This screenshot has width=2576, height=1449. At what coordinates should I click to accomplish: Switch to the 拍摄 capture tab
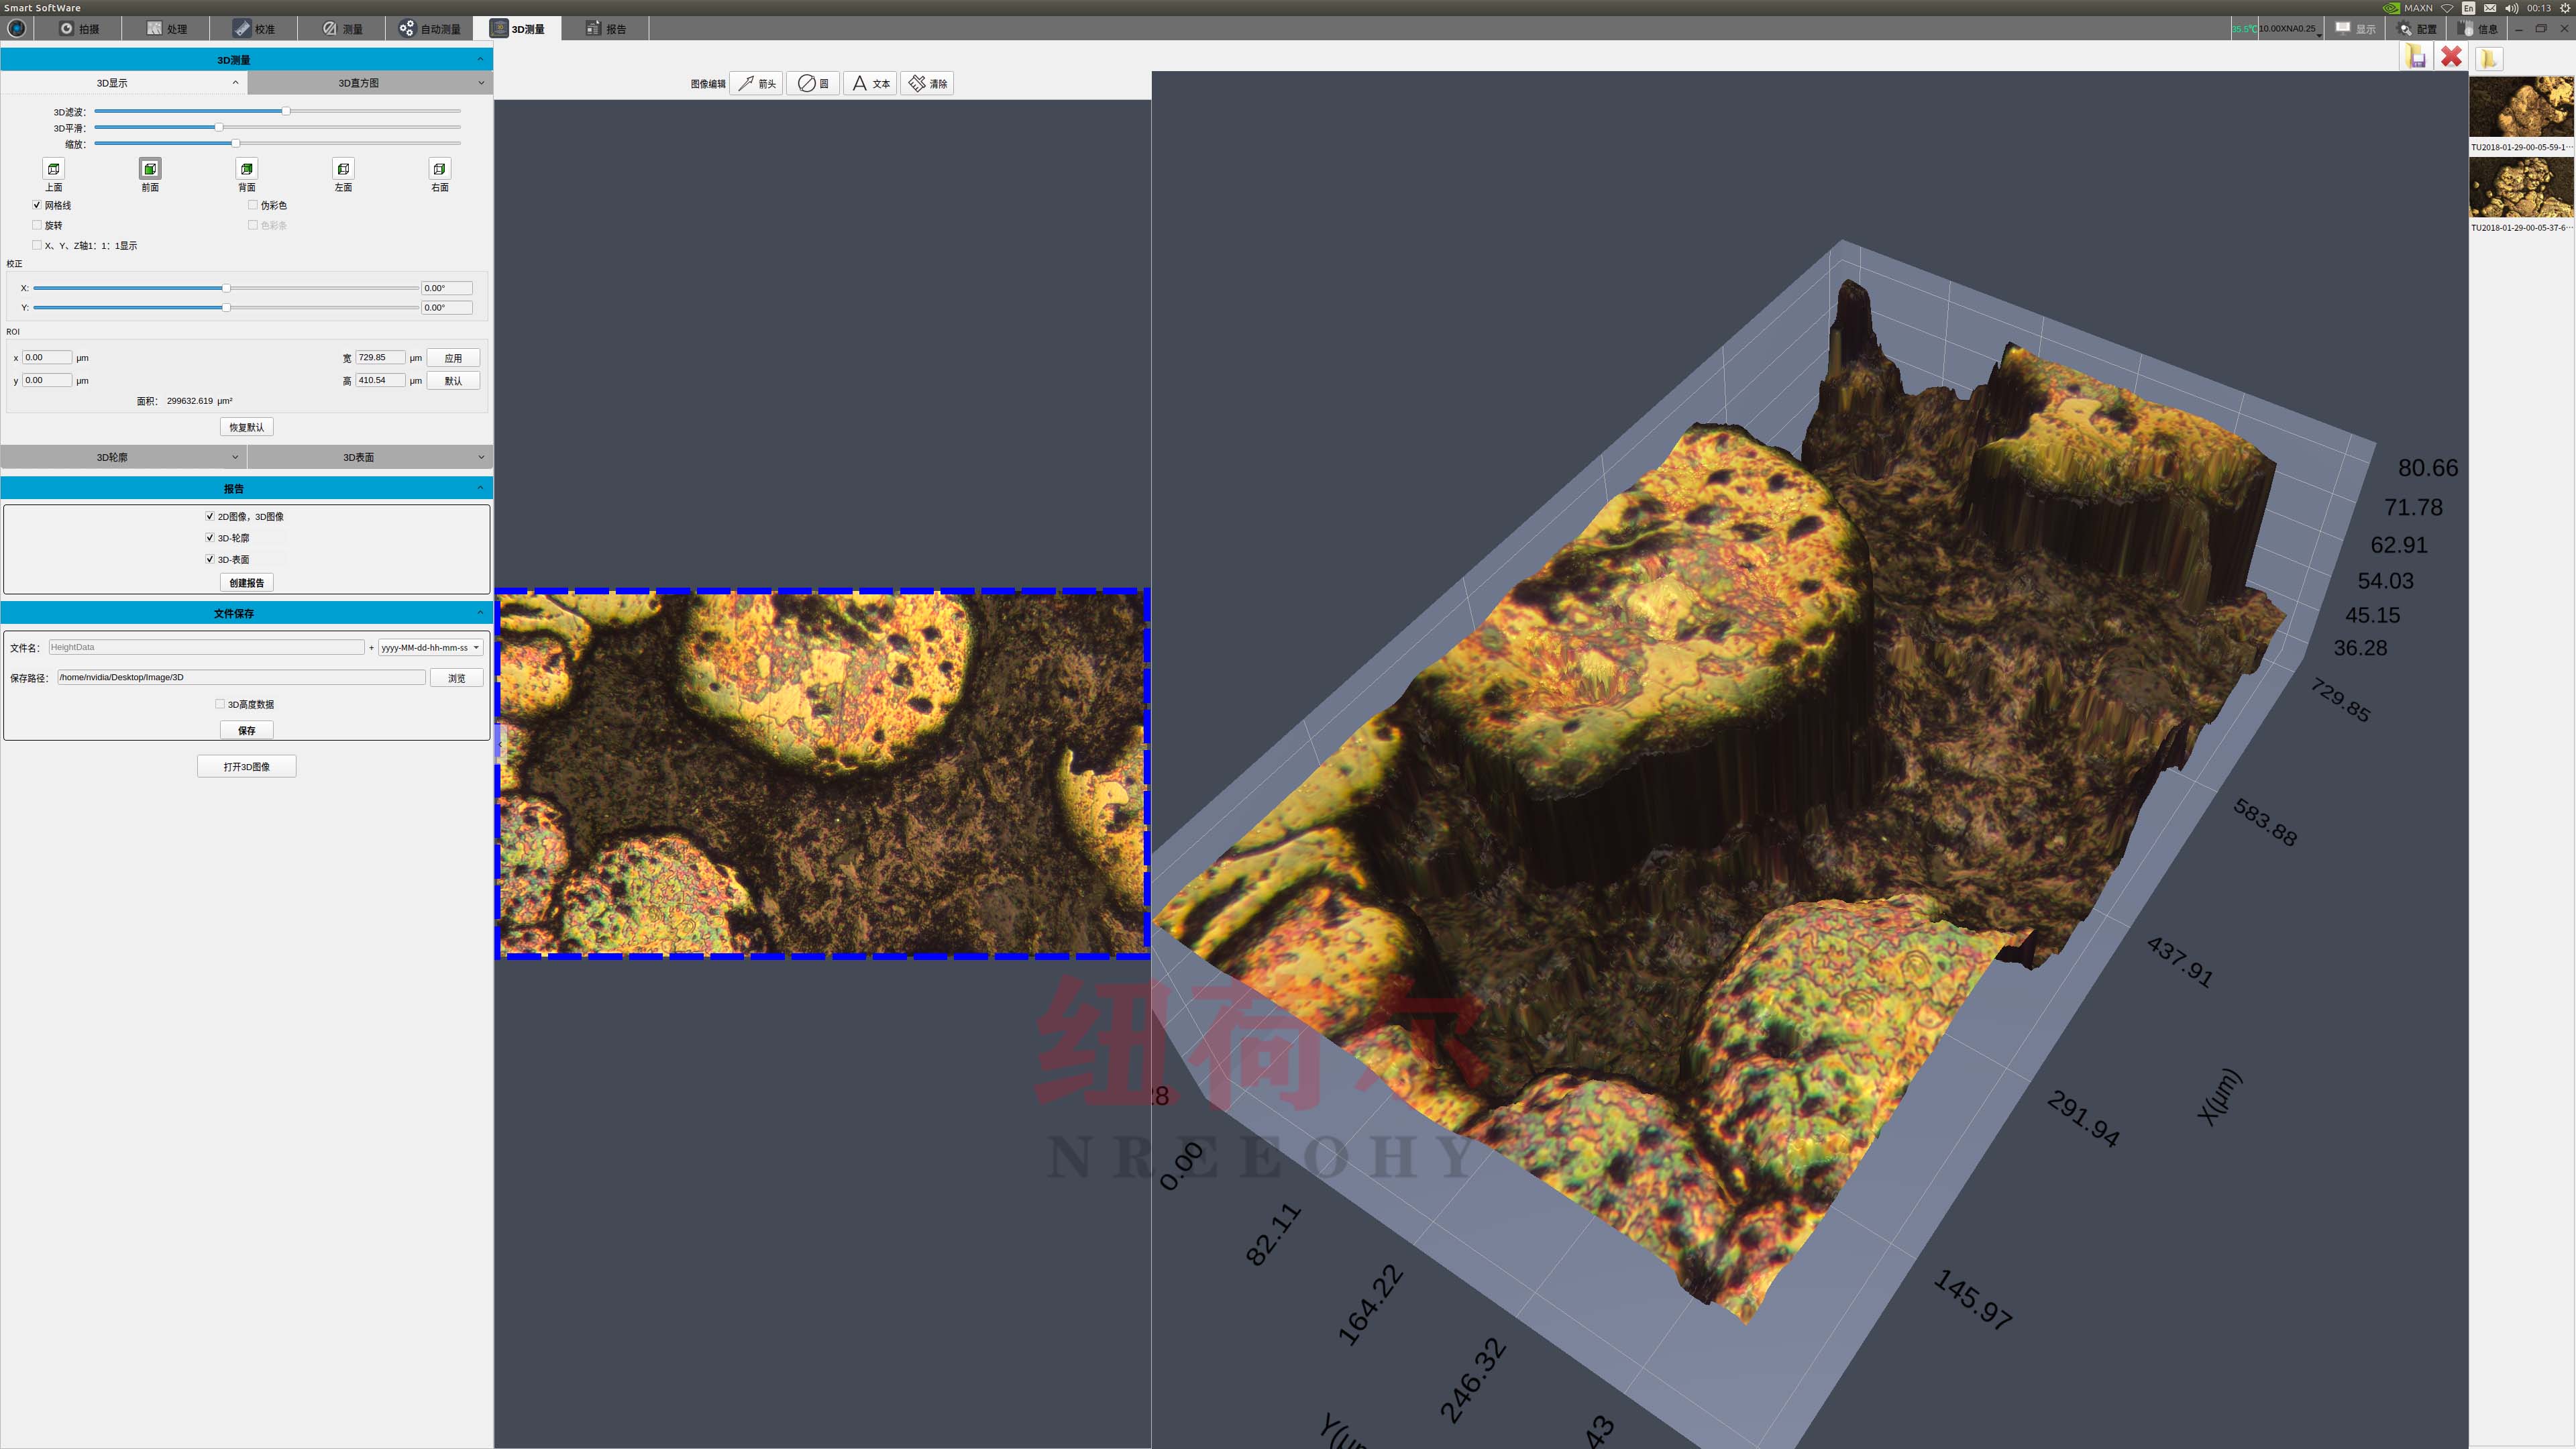[x=78, y=29]
